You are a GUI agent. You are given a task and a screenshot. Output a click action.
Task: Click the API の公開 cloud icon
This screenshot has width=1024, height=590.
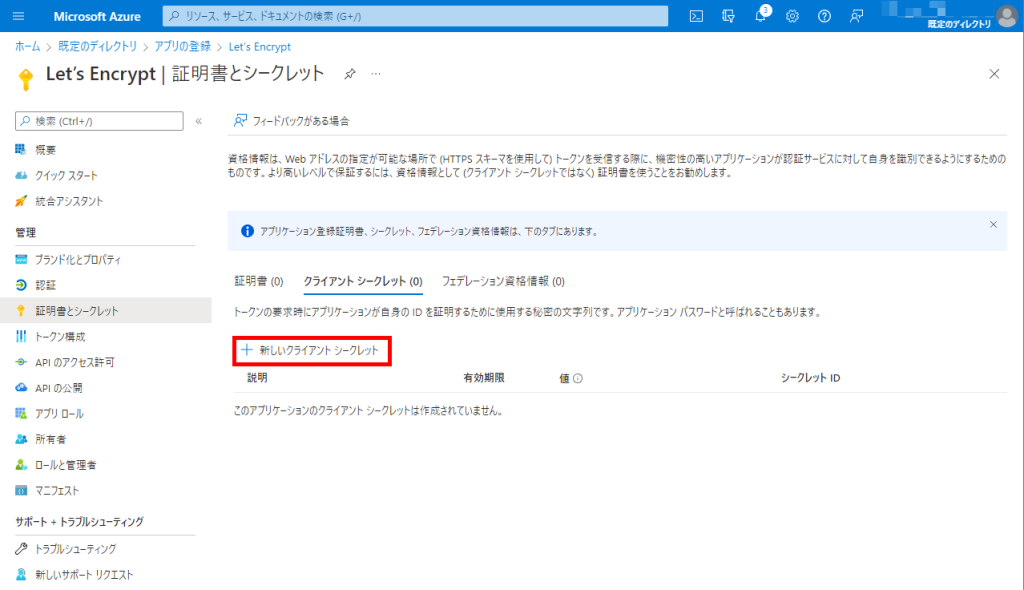21,387
